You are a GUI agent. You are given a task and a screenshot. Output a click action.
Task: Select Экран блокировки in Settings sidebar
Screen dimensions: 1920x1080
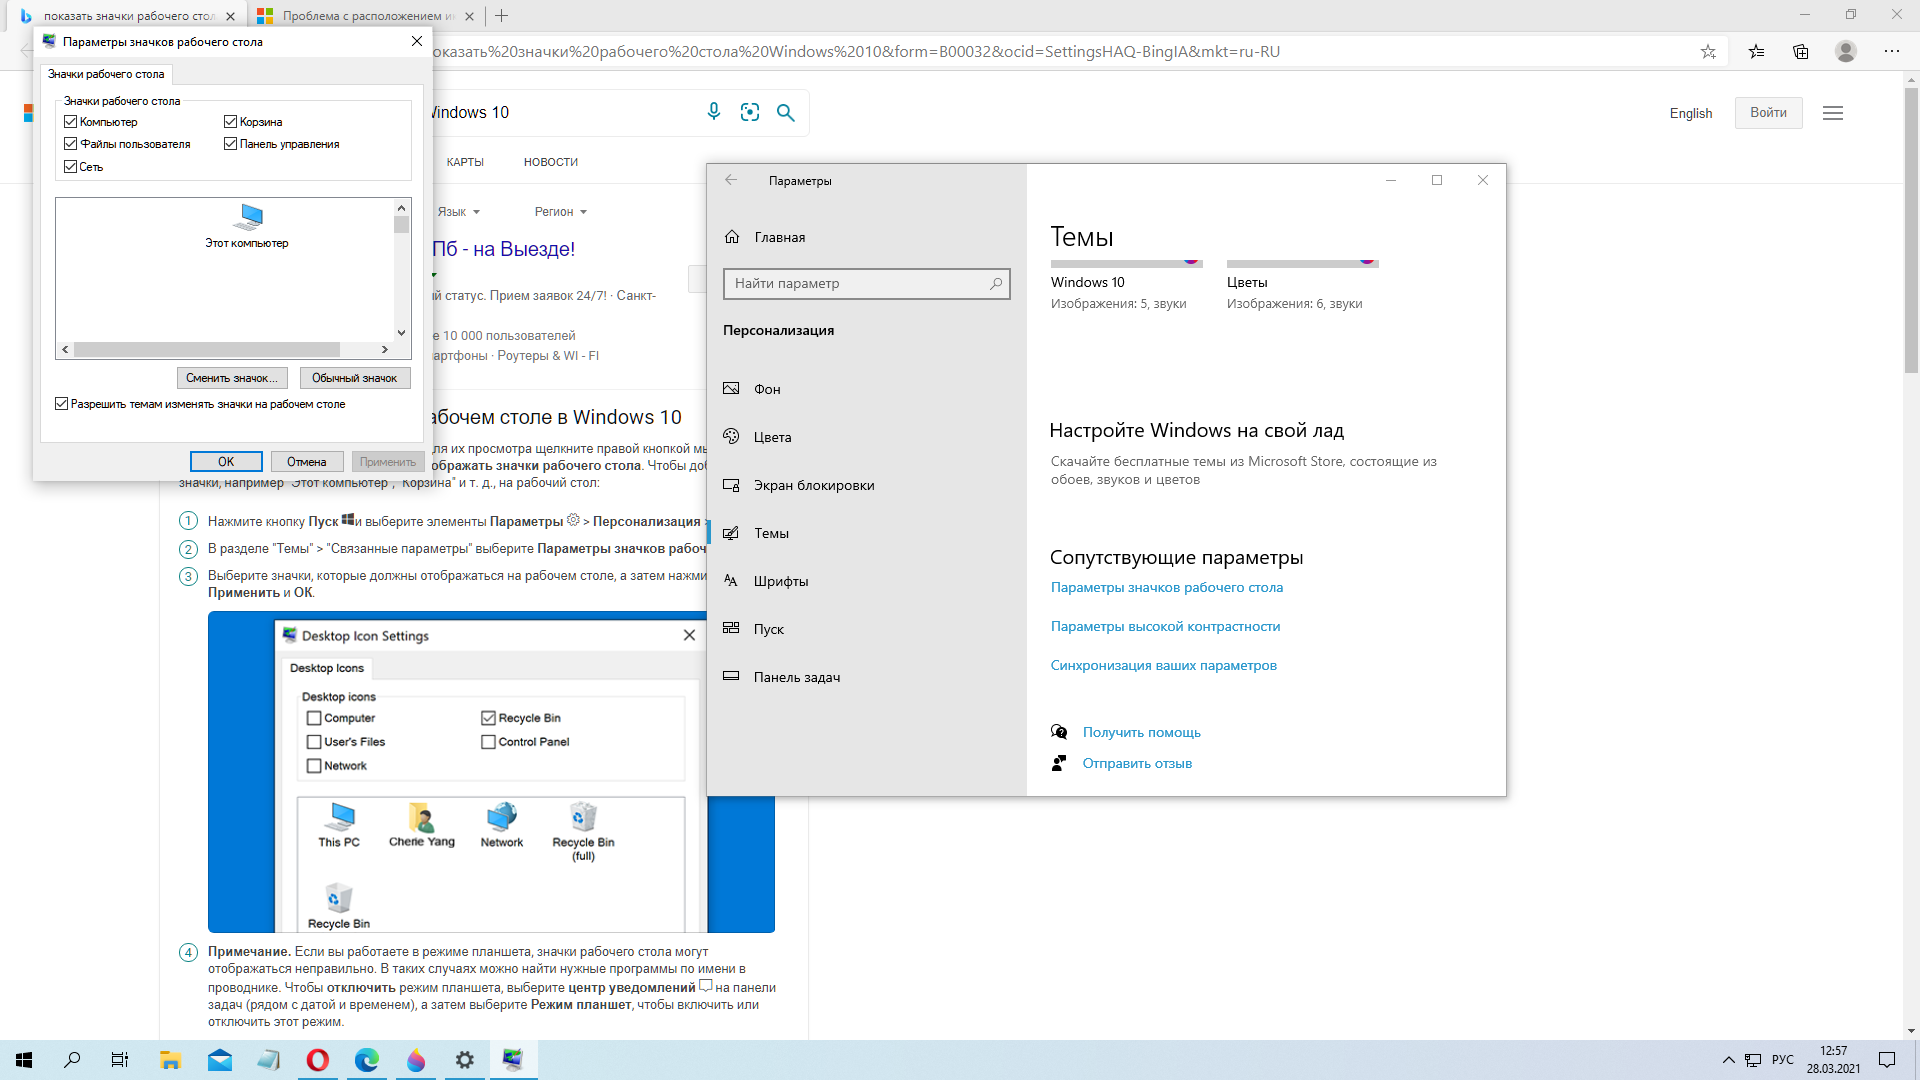click(866, 485)
